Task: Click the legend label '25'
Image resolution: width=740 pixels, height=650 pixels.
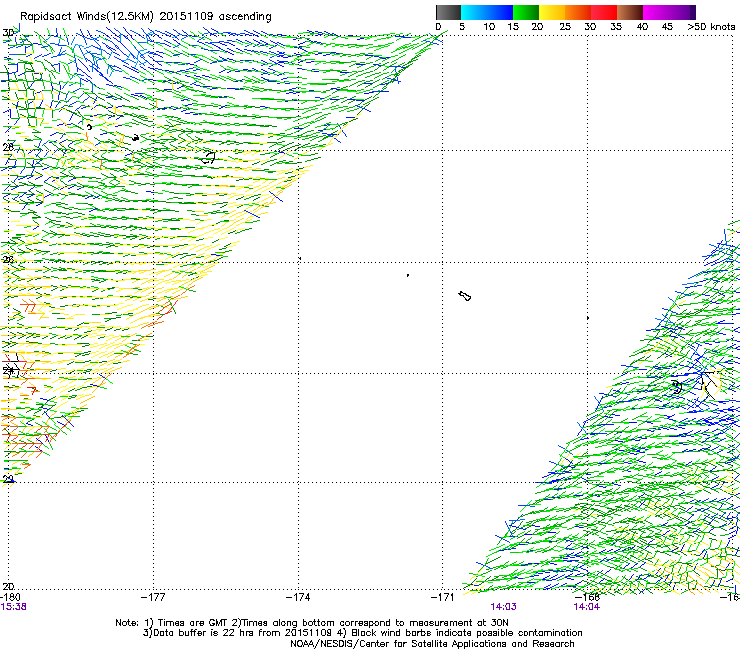Action: click(565, 27)
